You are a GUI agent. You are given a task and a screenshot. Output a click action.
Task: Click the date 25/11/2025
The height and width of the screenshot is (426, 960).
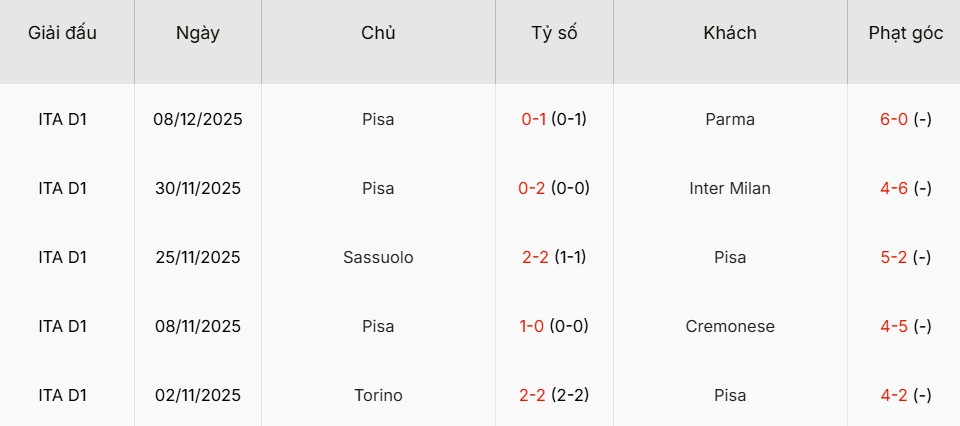pos(198,257)
